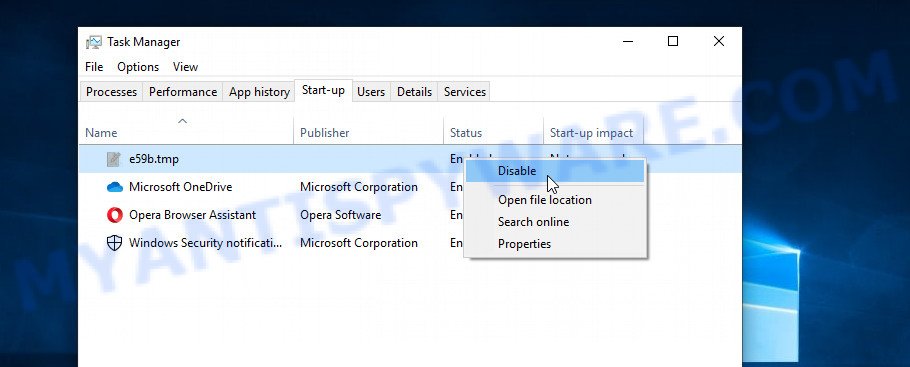
Task: Switch to the Processes tab
Action: click(111, 92)
